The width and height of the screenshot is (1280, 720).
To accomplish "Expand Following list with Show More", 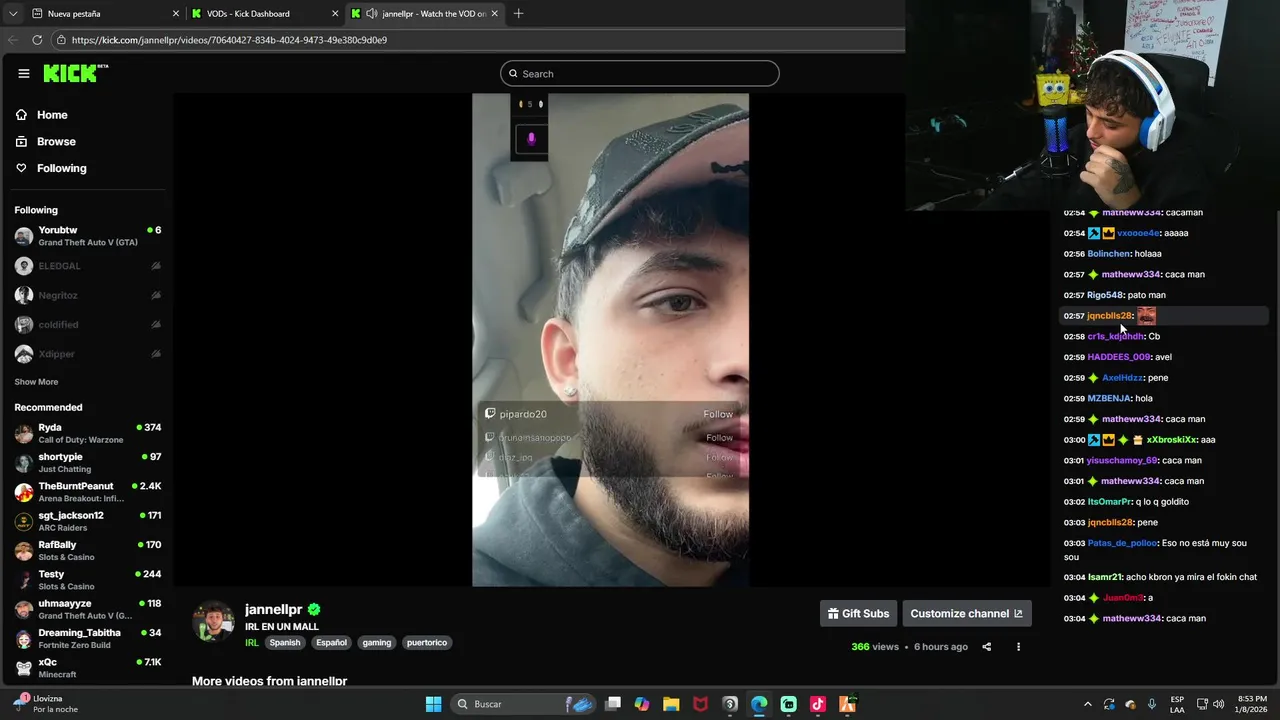I will tap(36, 382).
